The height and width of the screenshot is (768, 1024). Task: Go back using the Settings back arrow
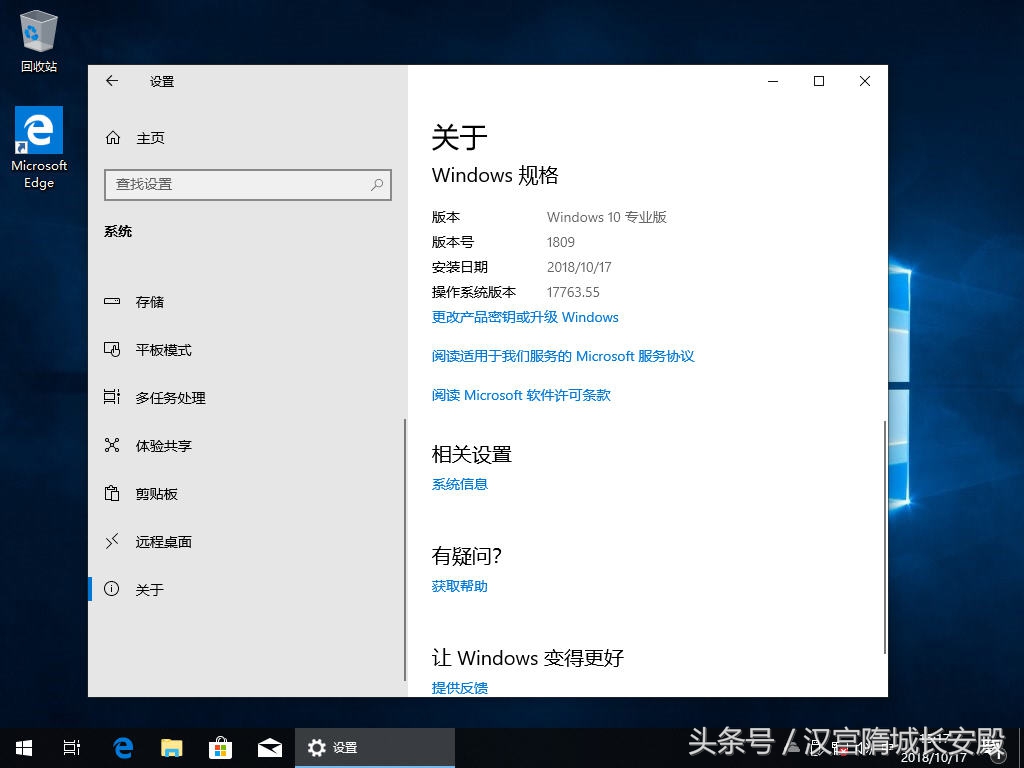click(112, 81)
